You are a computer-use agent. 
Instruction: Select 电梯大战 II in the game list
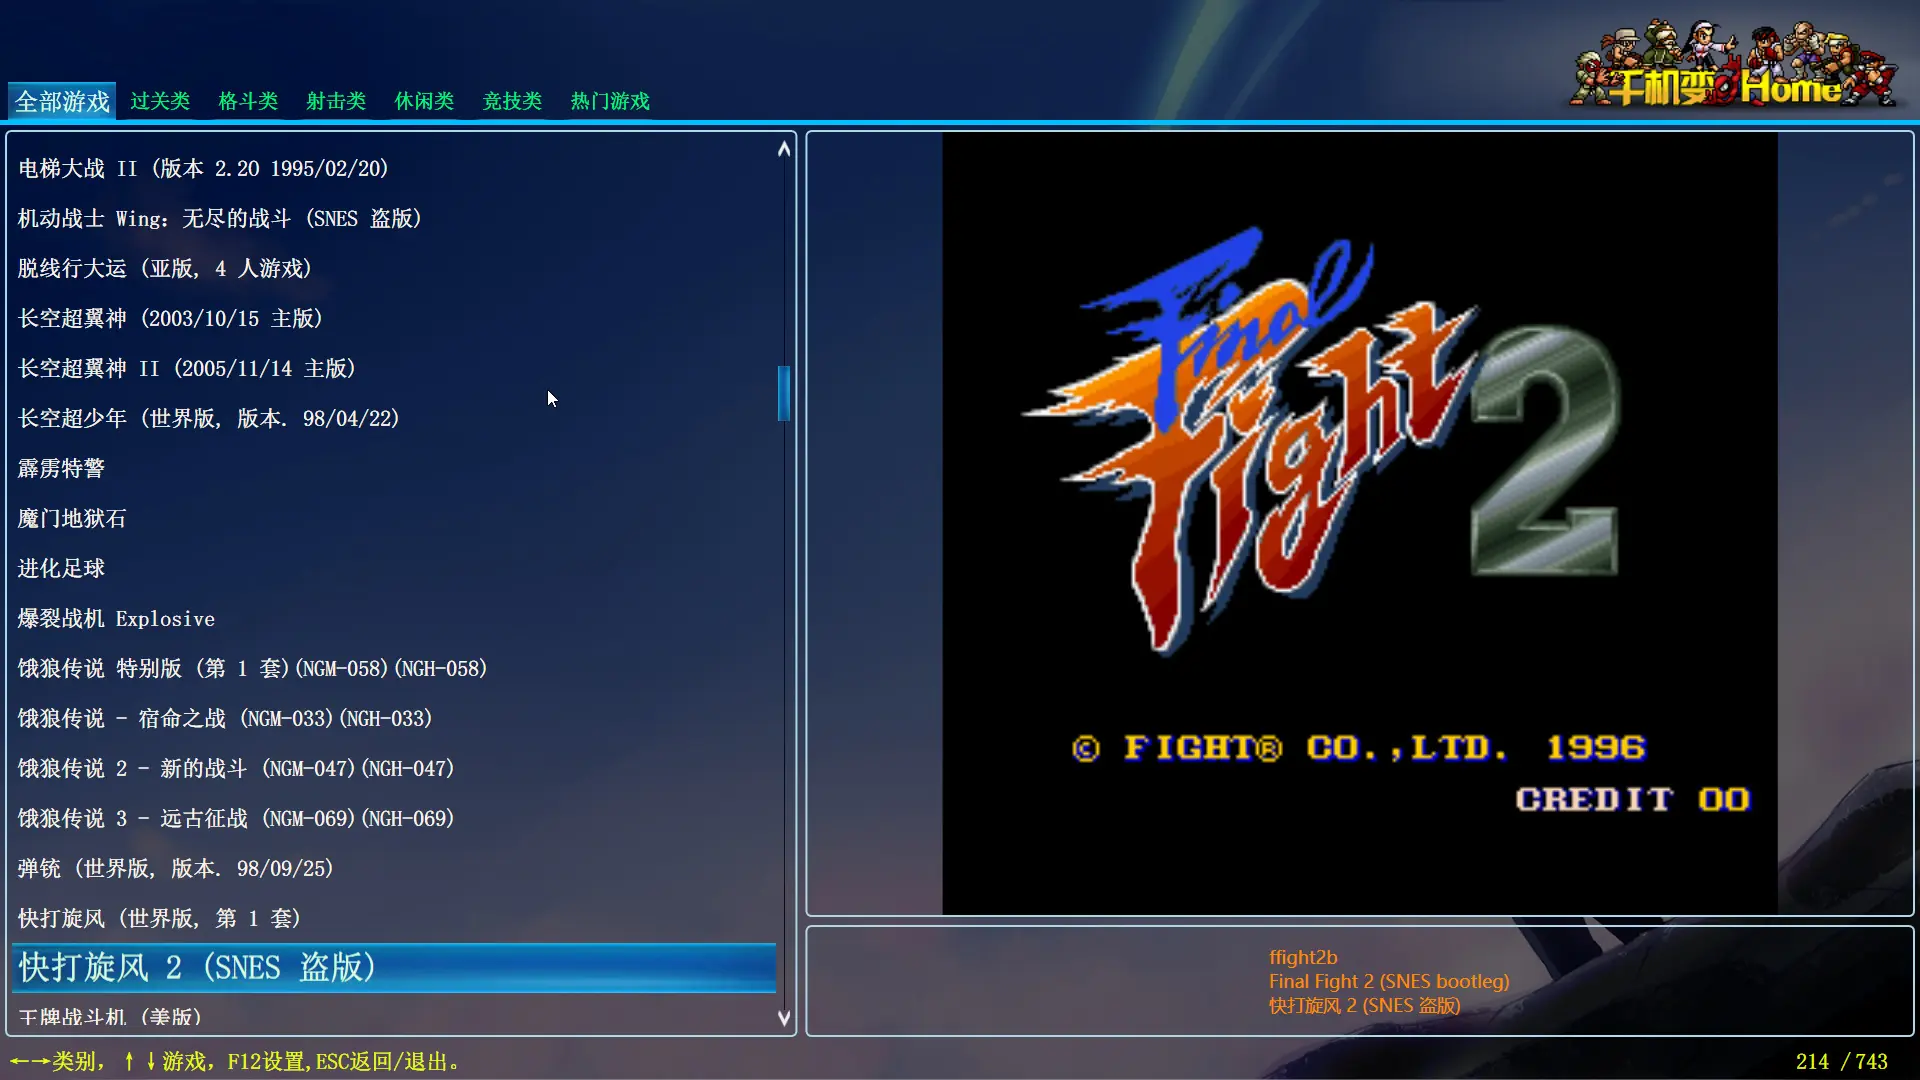point(203,168)
